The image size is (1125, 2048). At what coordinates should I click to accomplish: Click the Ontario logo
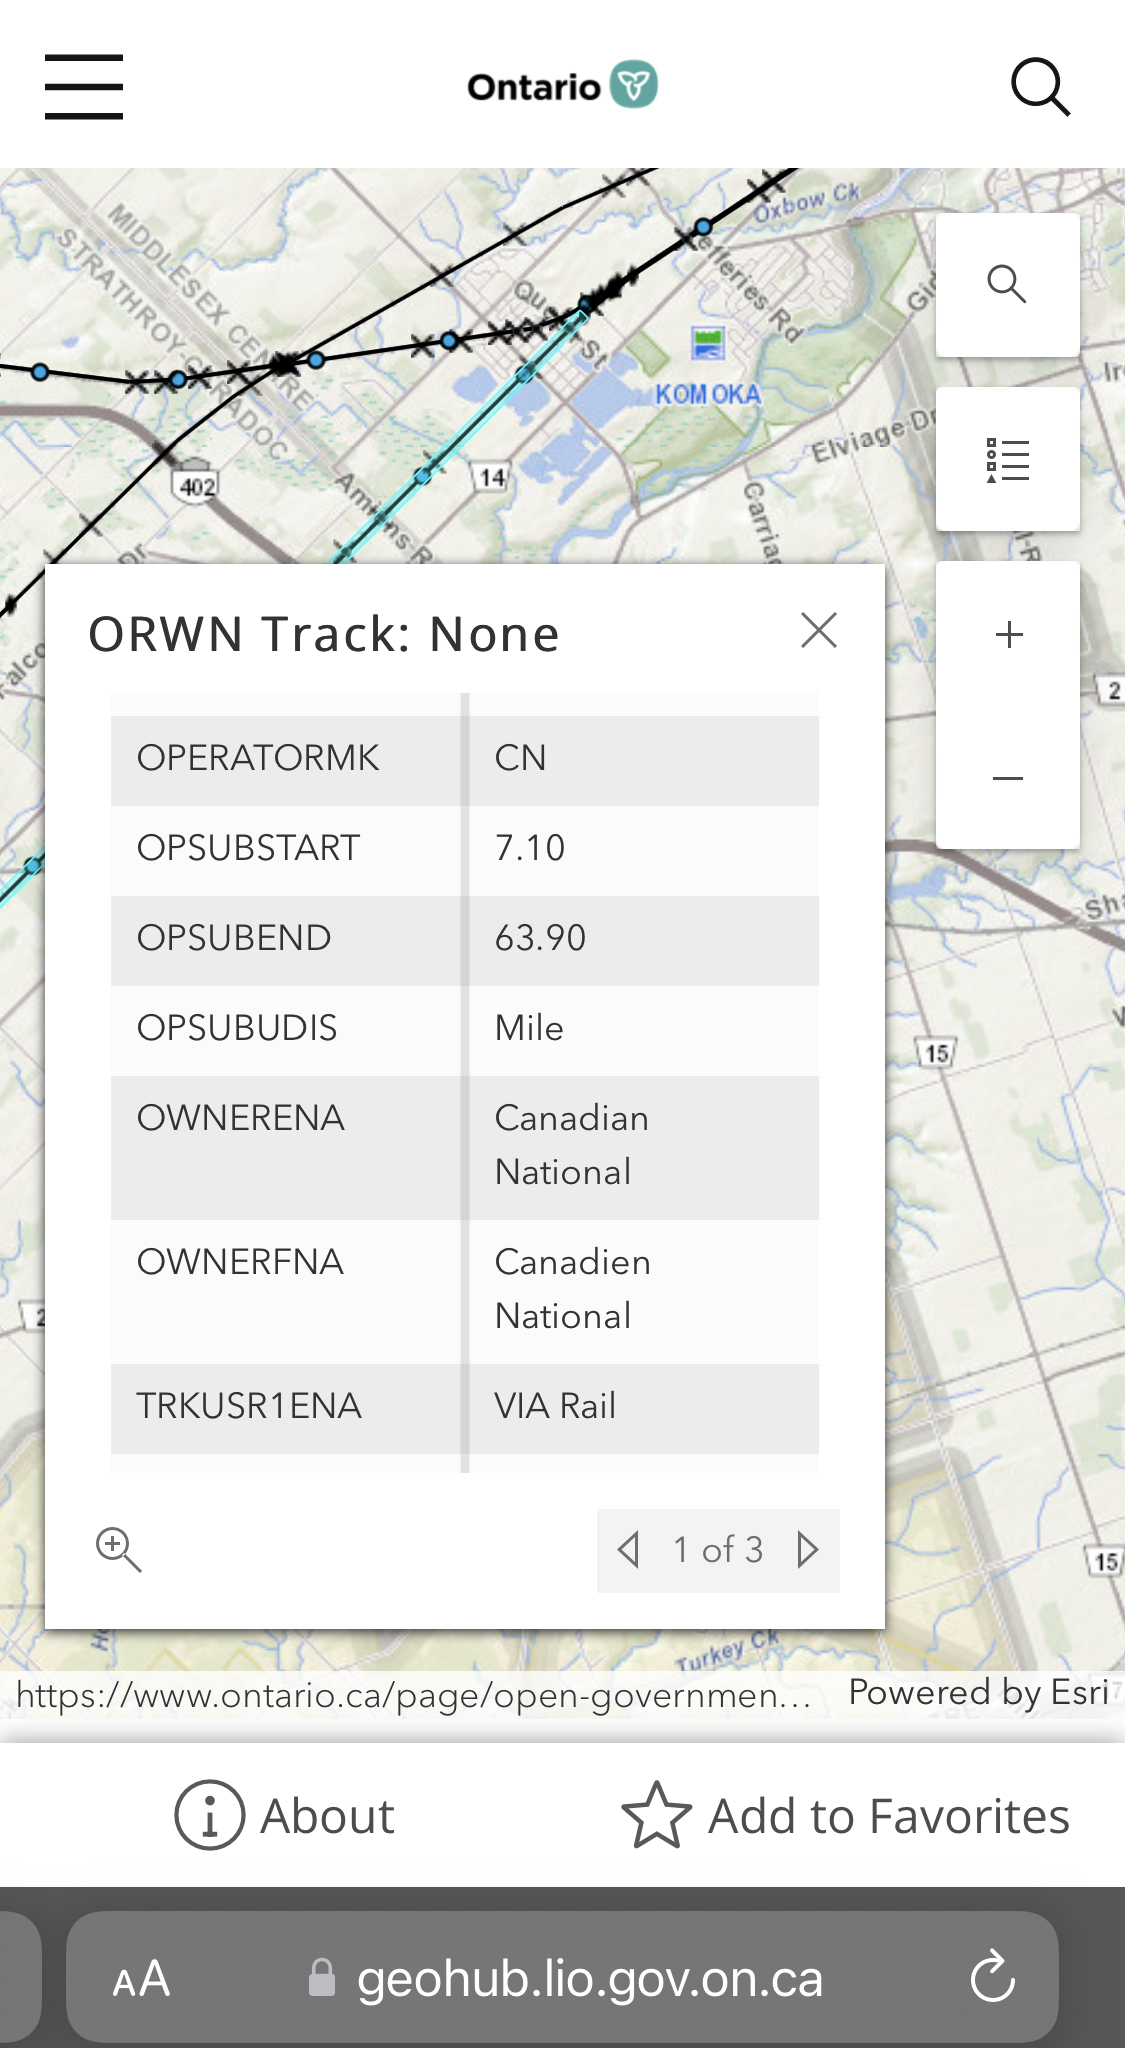point(562,86)
